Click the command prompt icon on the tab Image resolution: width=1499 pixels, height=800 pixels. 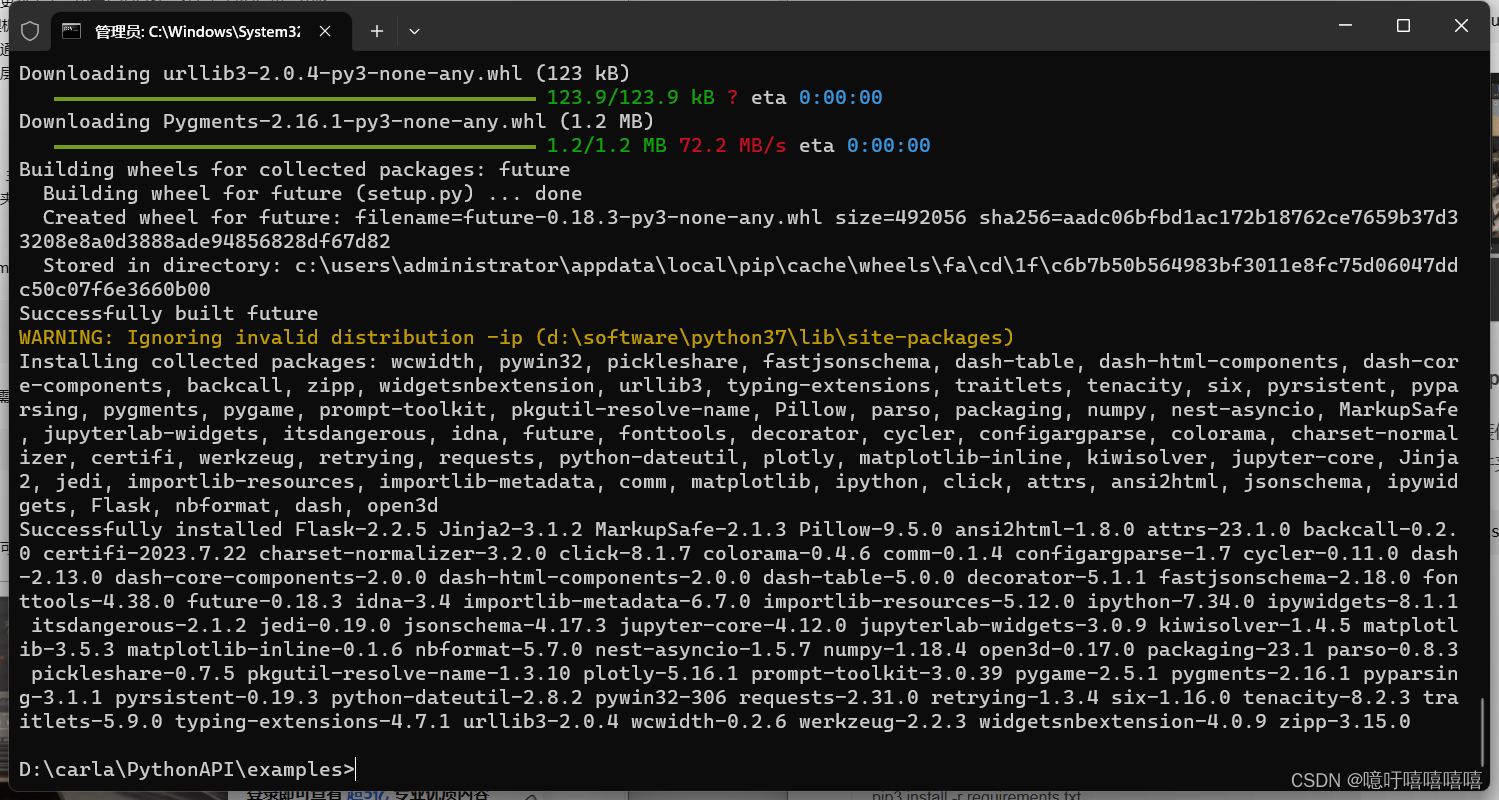pyautogui.click(x=72, y=31)
